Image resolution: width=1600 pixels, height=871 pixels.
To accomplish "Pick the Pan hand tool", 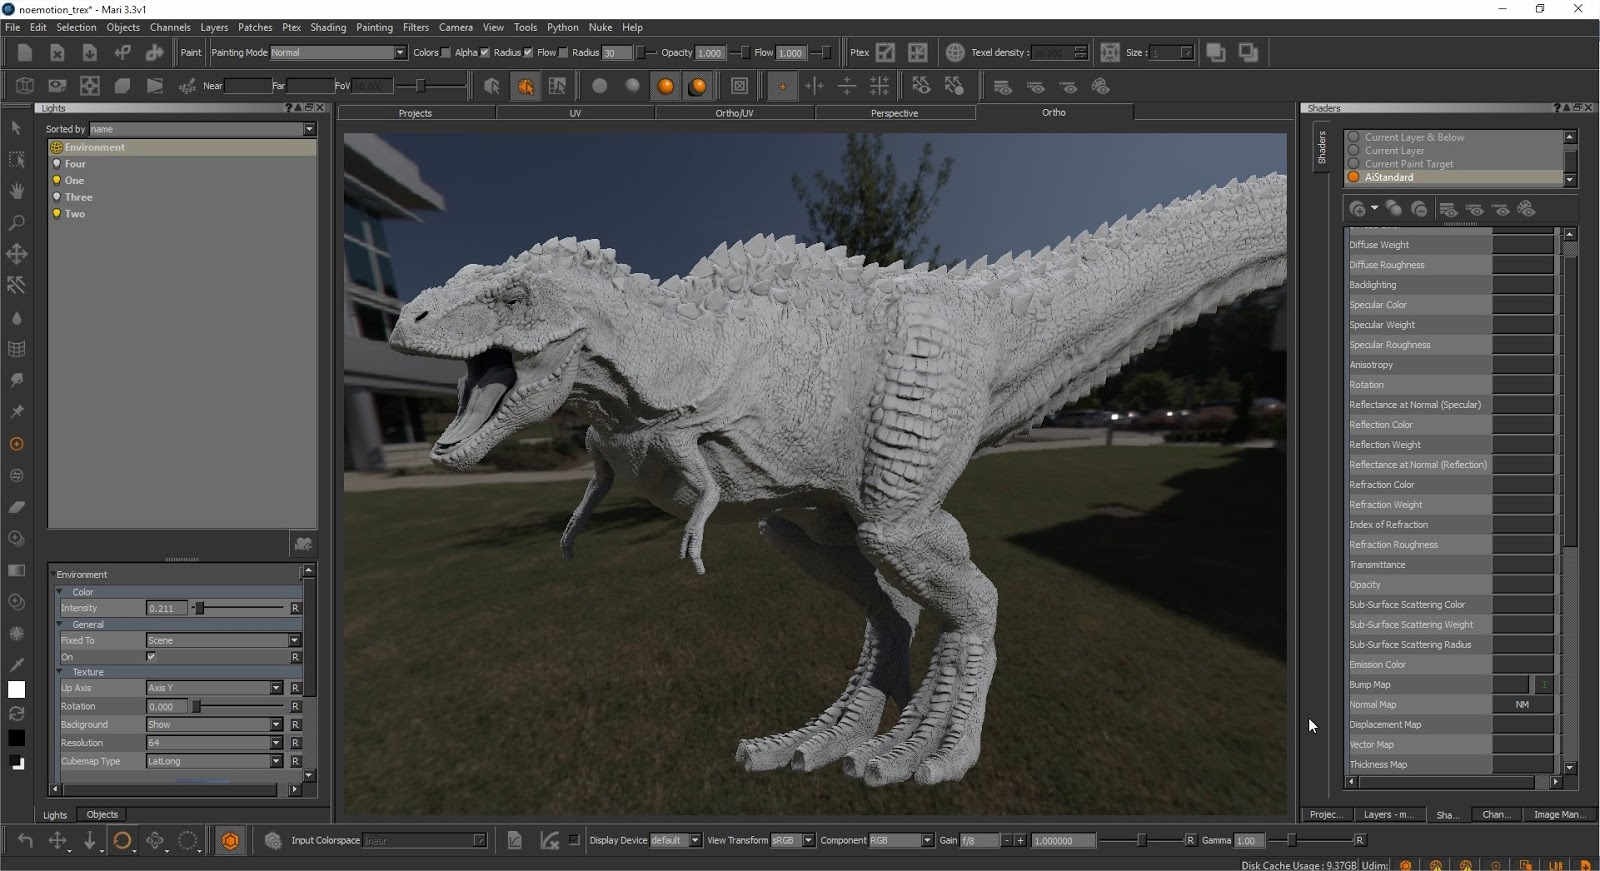I will pyautogui.click(x=16, y=190).
